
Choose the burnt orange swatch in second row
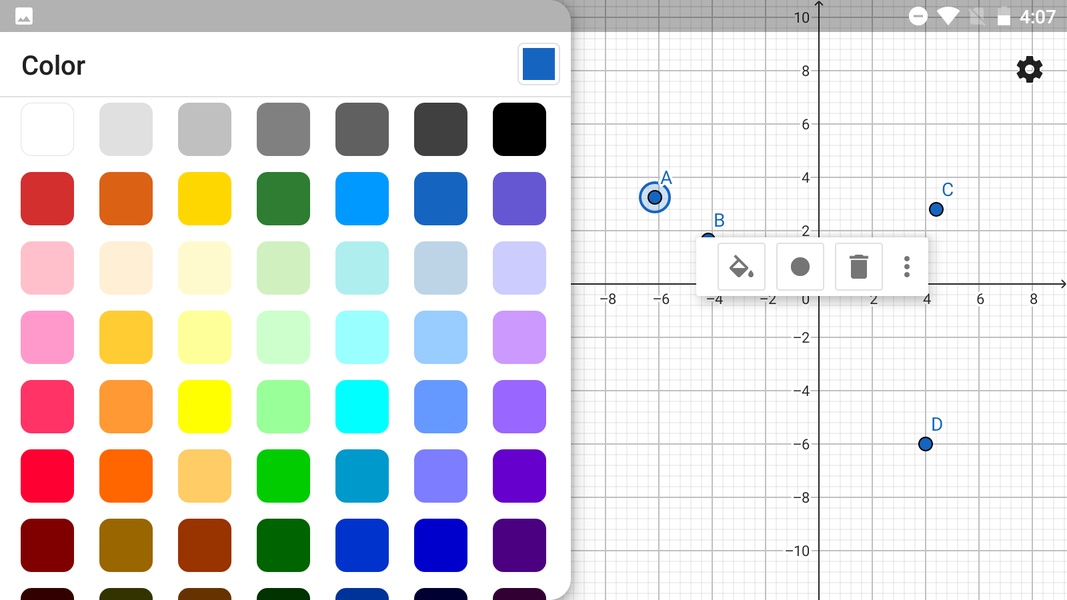(126, 199)
